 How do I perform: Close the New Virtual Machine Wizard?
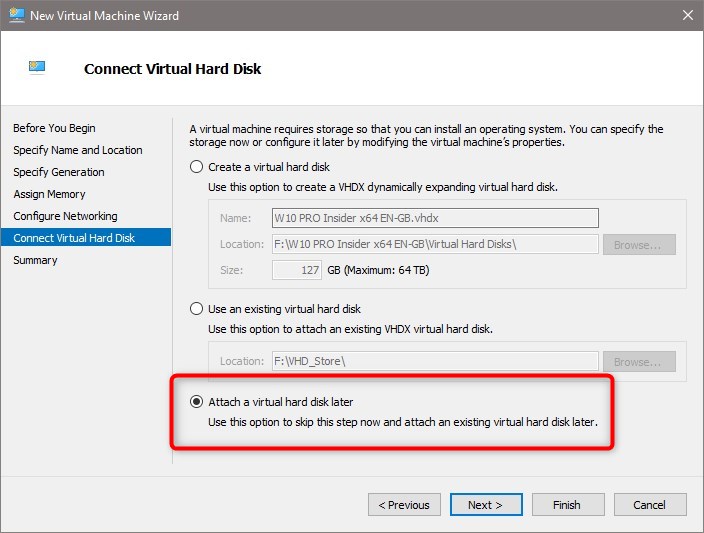pyautogui.click(x=687, y=15)
